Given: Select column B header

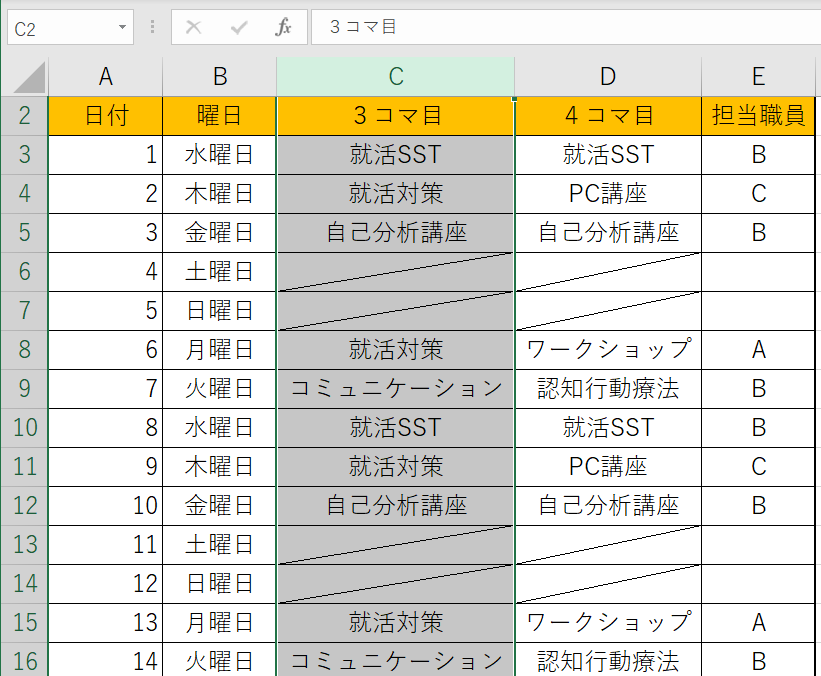Looking at the screenshot, I should 220,77.
